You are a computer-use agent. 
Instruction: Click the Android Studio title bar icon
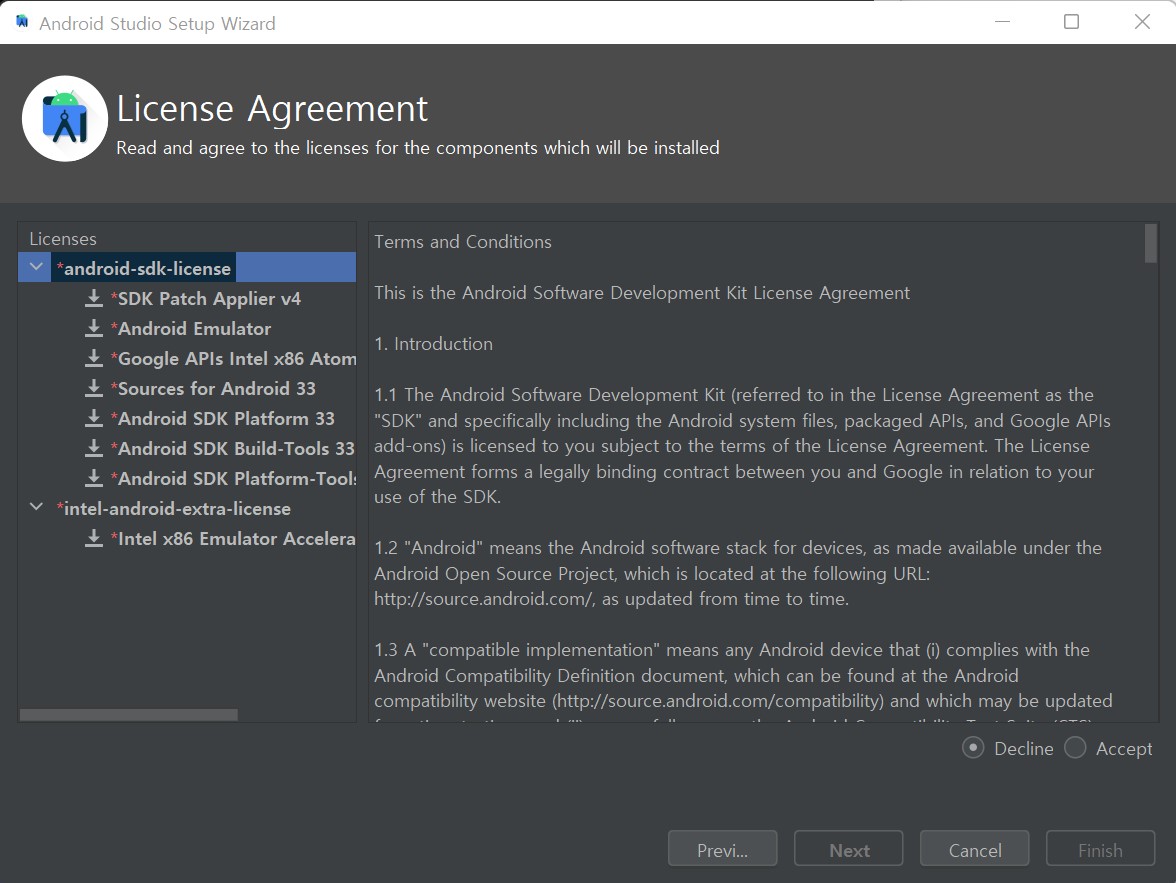coord(22,23)
